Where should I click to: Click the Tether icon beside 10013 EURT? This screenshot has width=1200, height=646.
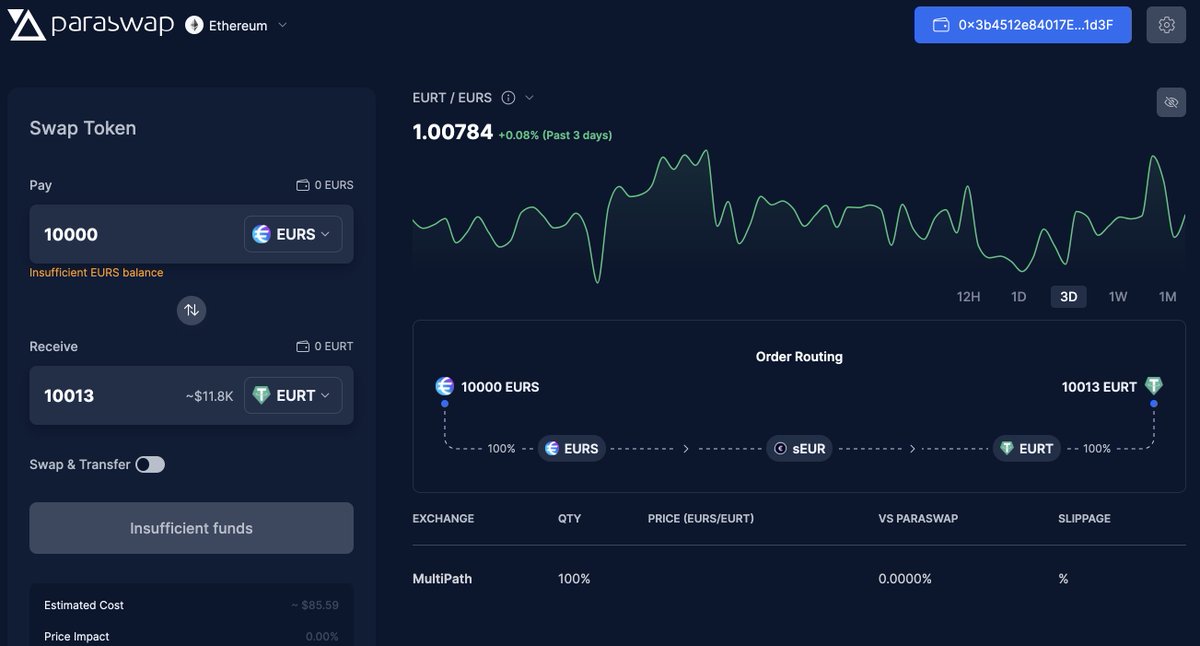point(1154,386)
